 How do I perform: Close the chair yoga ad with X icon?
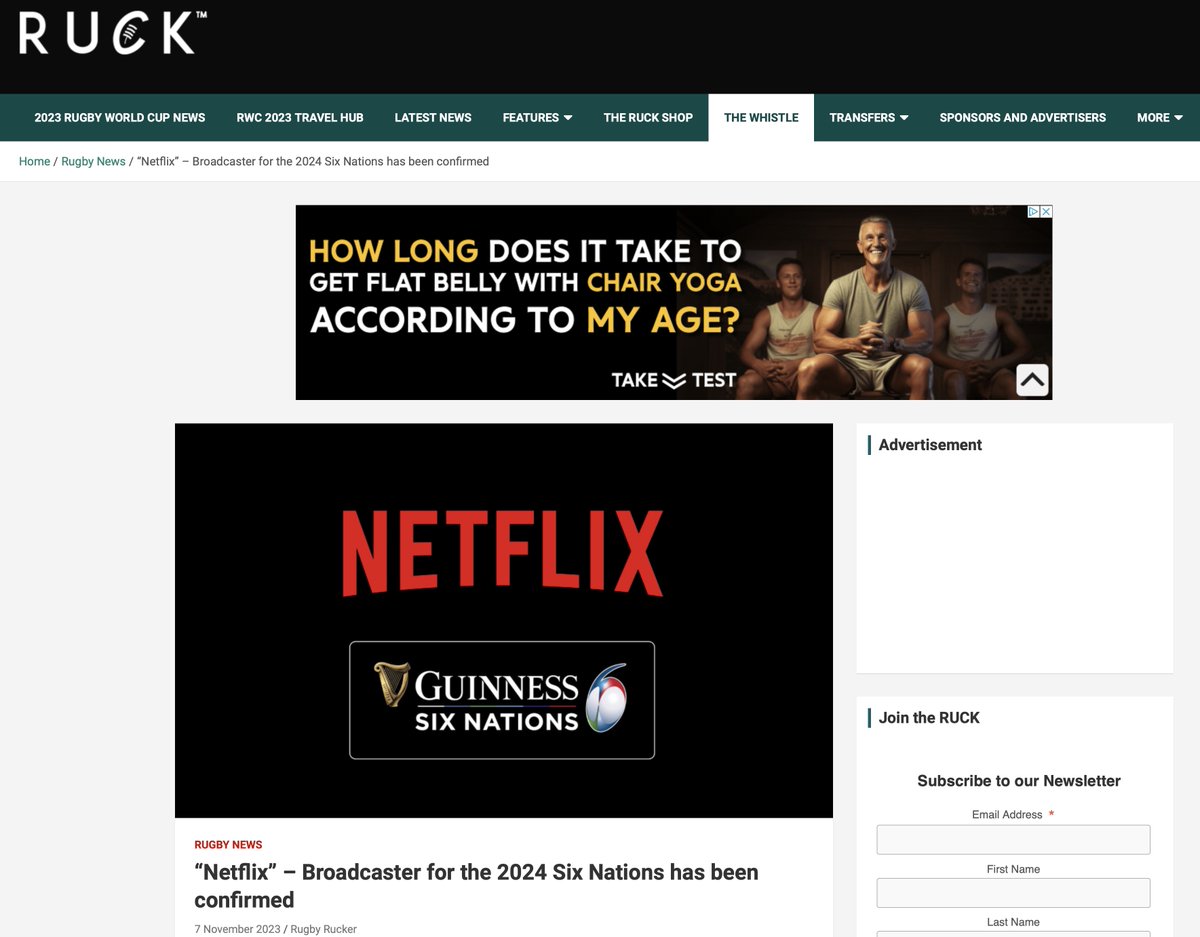1046,212
